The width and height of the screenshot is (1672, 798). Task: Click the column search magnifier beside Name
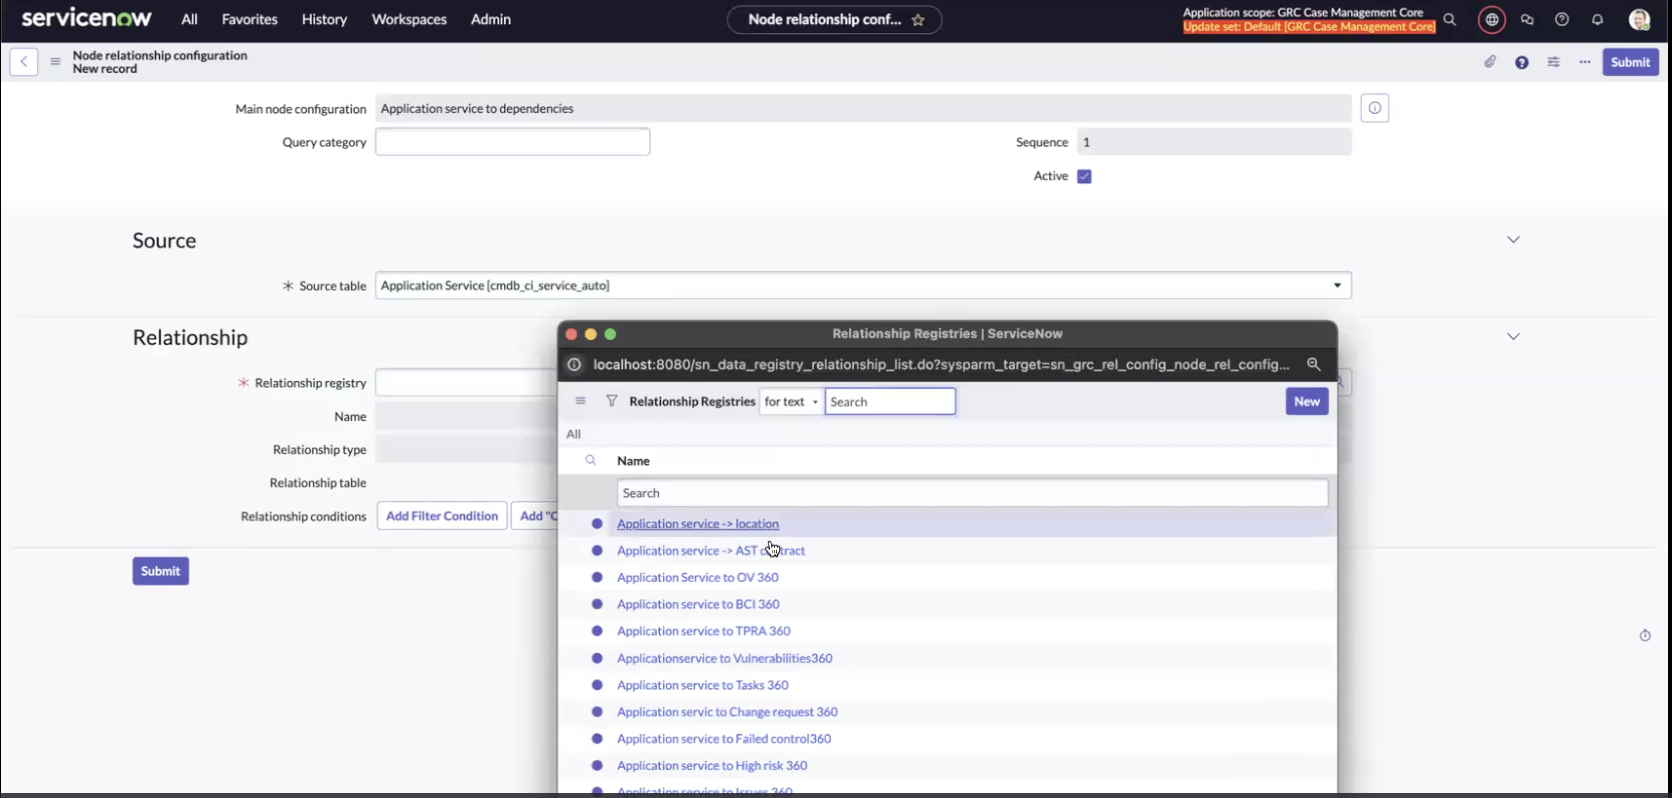[x=591, y=461]
